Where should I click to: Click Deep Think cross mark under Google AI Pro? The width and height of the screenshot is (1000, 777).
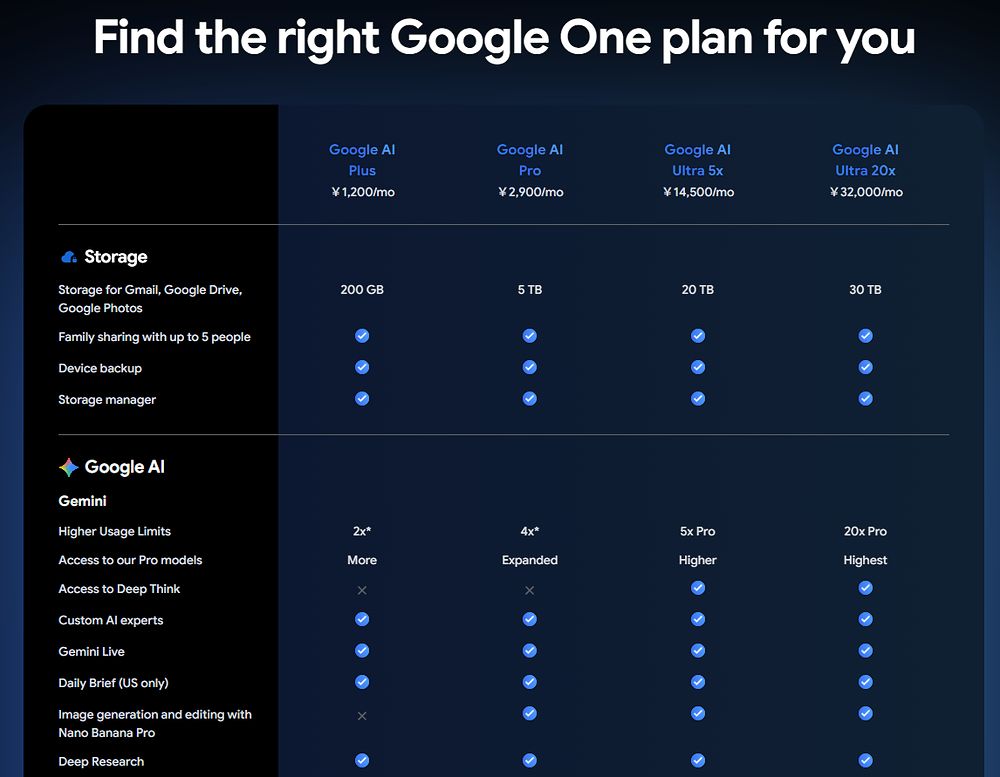pos(529,590)
